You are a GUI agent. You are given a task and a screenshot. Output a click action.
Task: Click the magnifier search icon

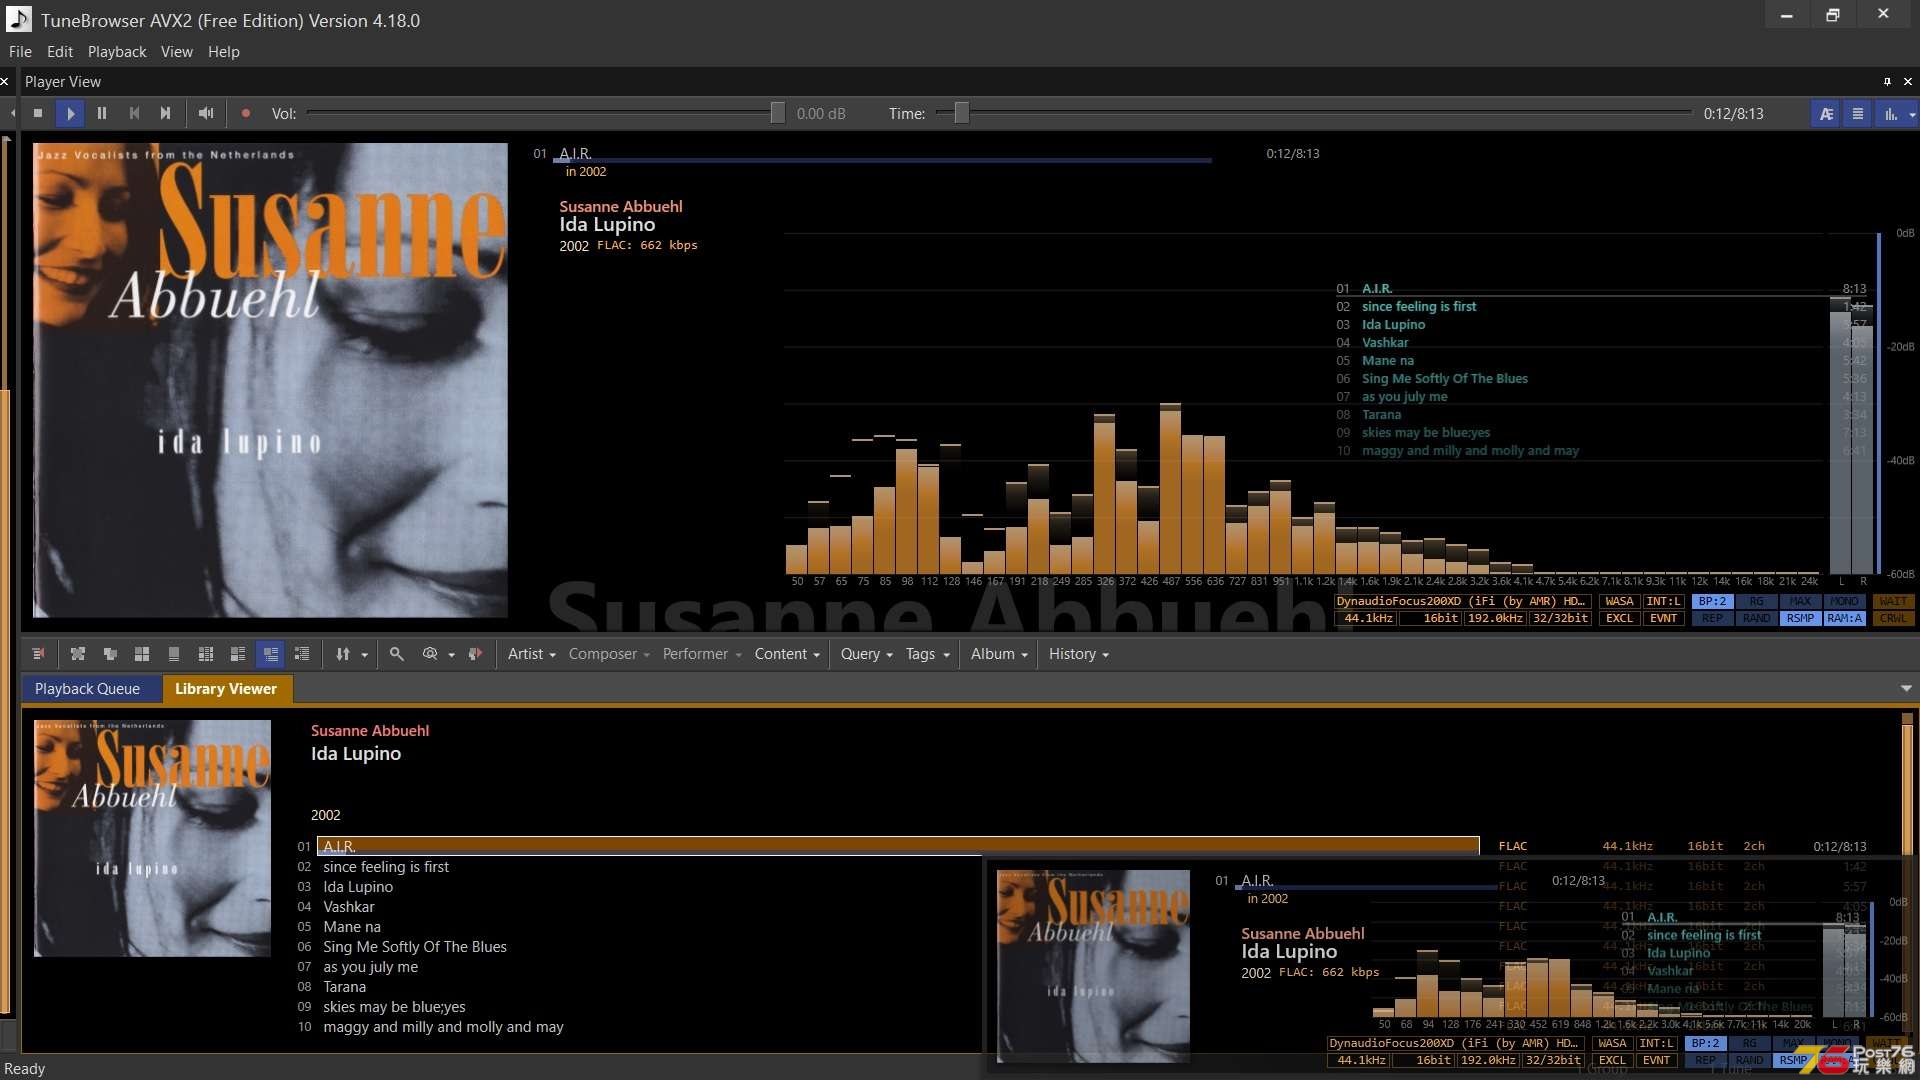(x=397, y=654)
